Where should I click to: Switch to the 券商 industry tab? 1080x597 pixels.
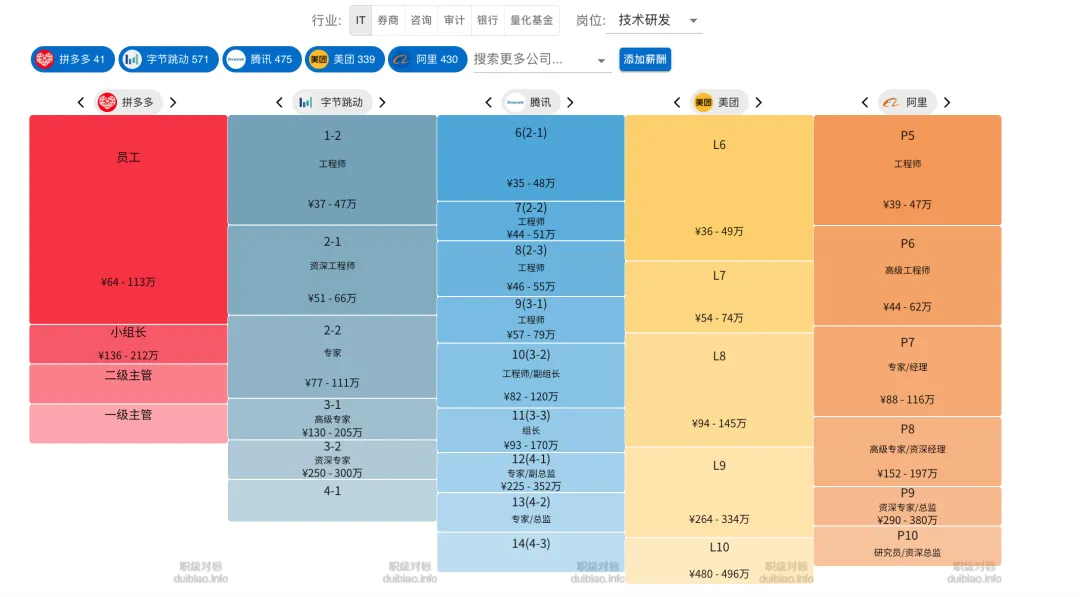[x=388, y=20]
